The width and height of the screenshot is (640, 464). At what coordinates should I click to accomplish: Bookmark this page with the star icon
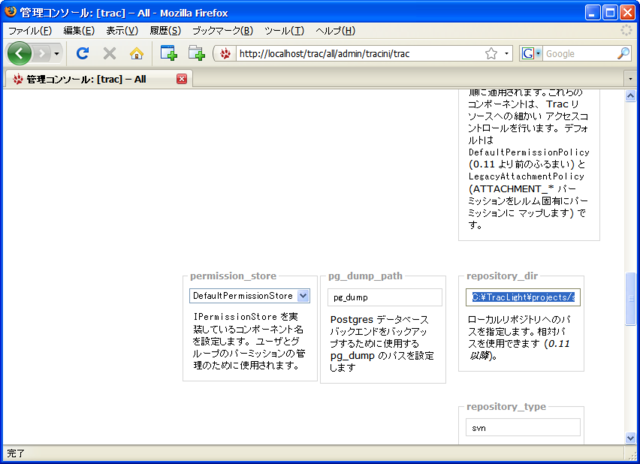[491, 53]
